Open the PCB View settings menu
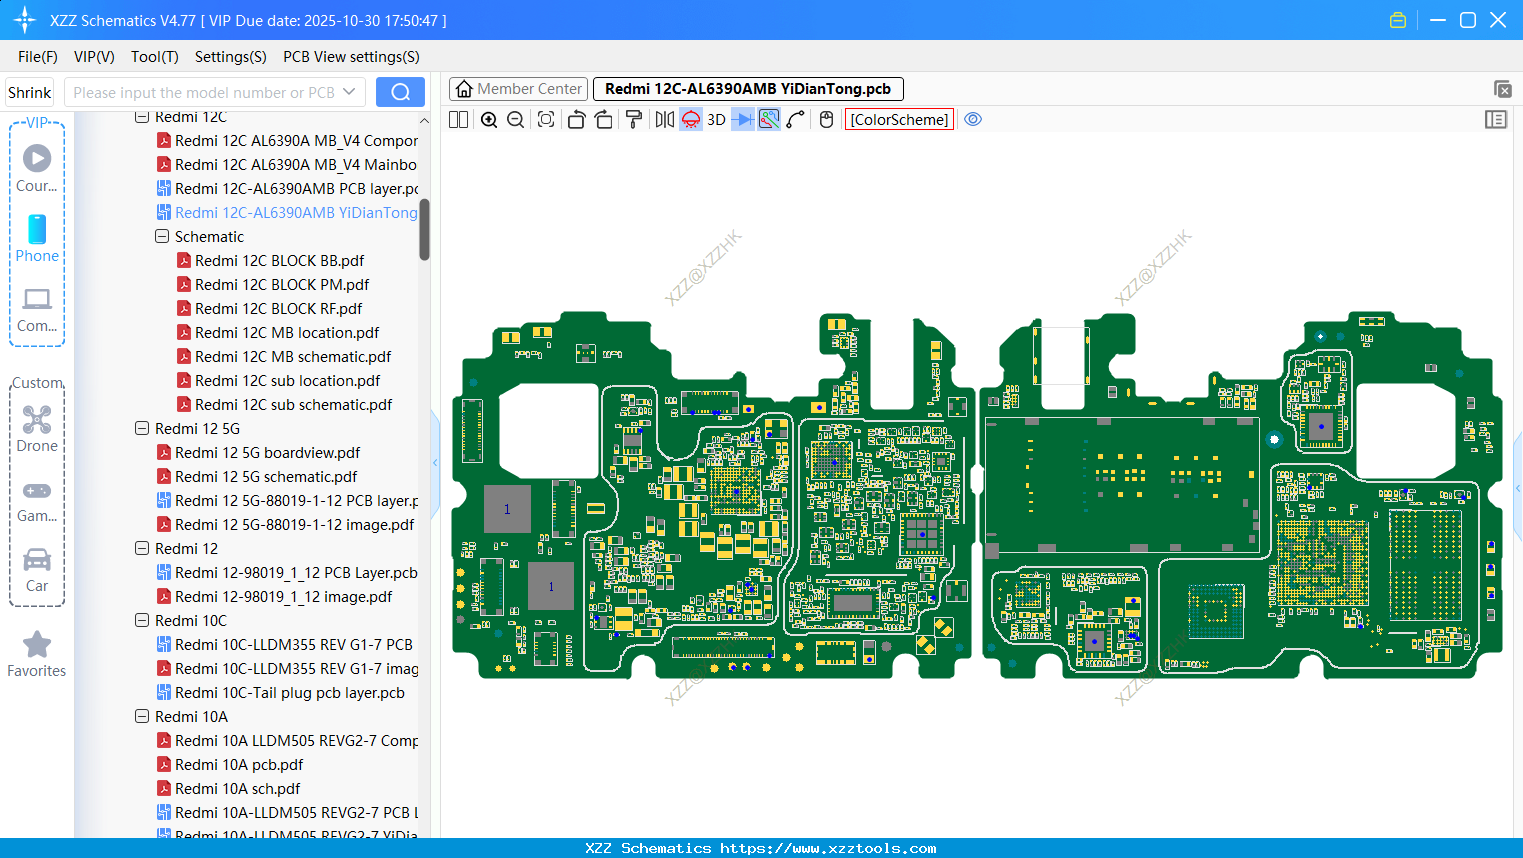1523x858 pixels. [350, 57]
